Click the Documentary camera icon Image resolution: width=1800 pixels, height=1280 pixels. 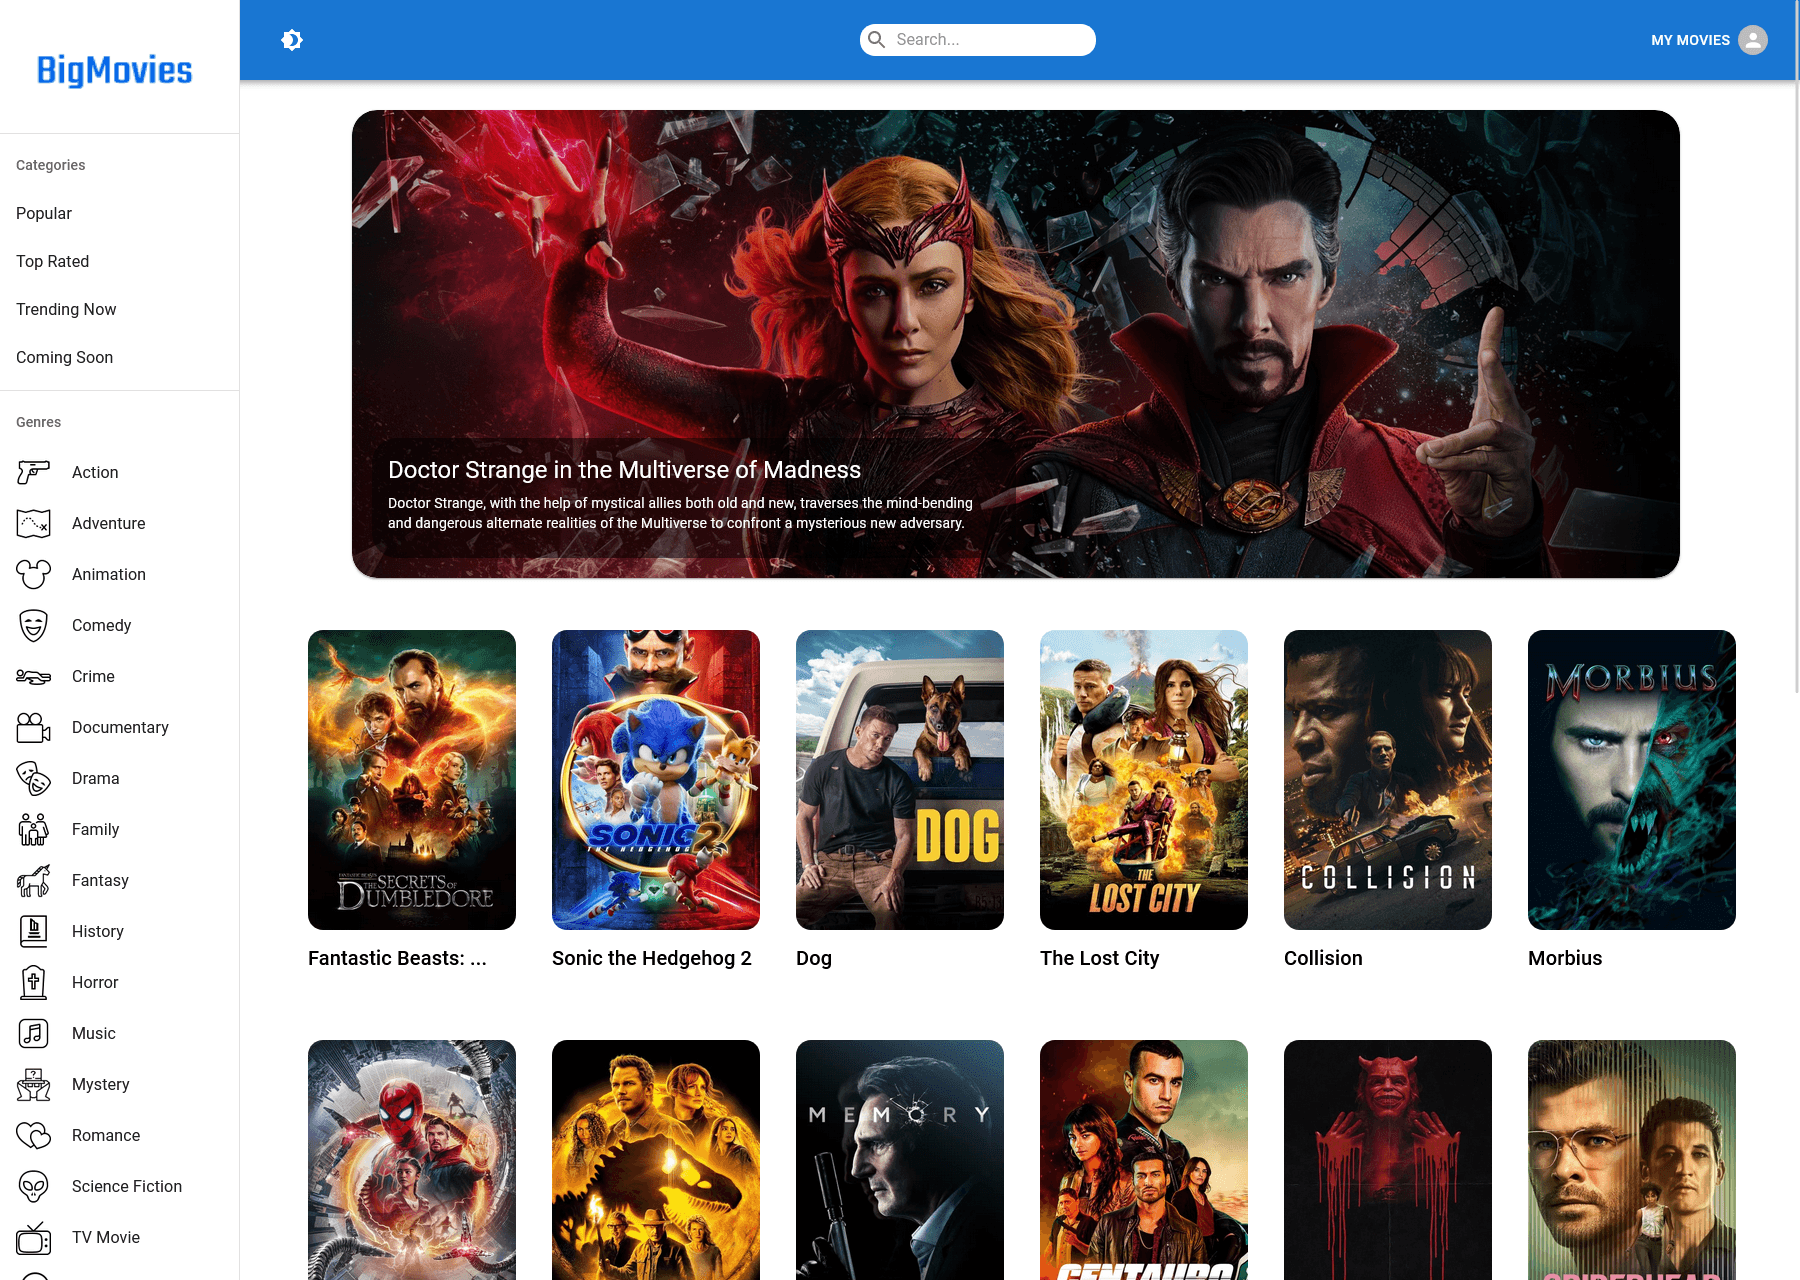pyautogui.click(x=34, y=727)
